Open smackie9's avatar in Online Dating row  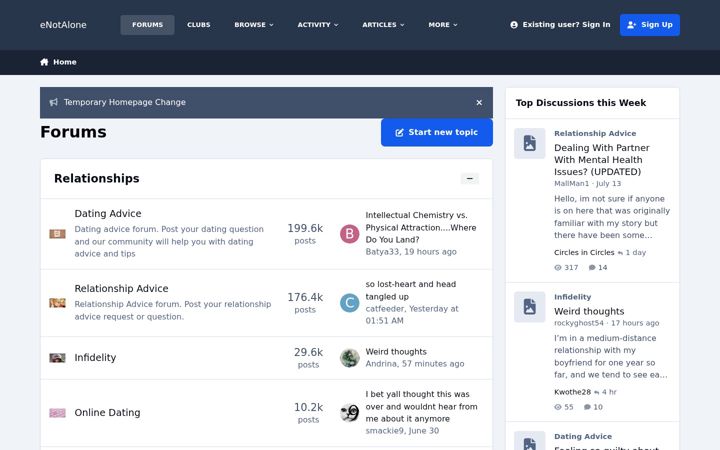(349, 413)
